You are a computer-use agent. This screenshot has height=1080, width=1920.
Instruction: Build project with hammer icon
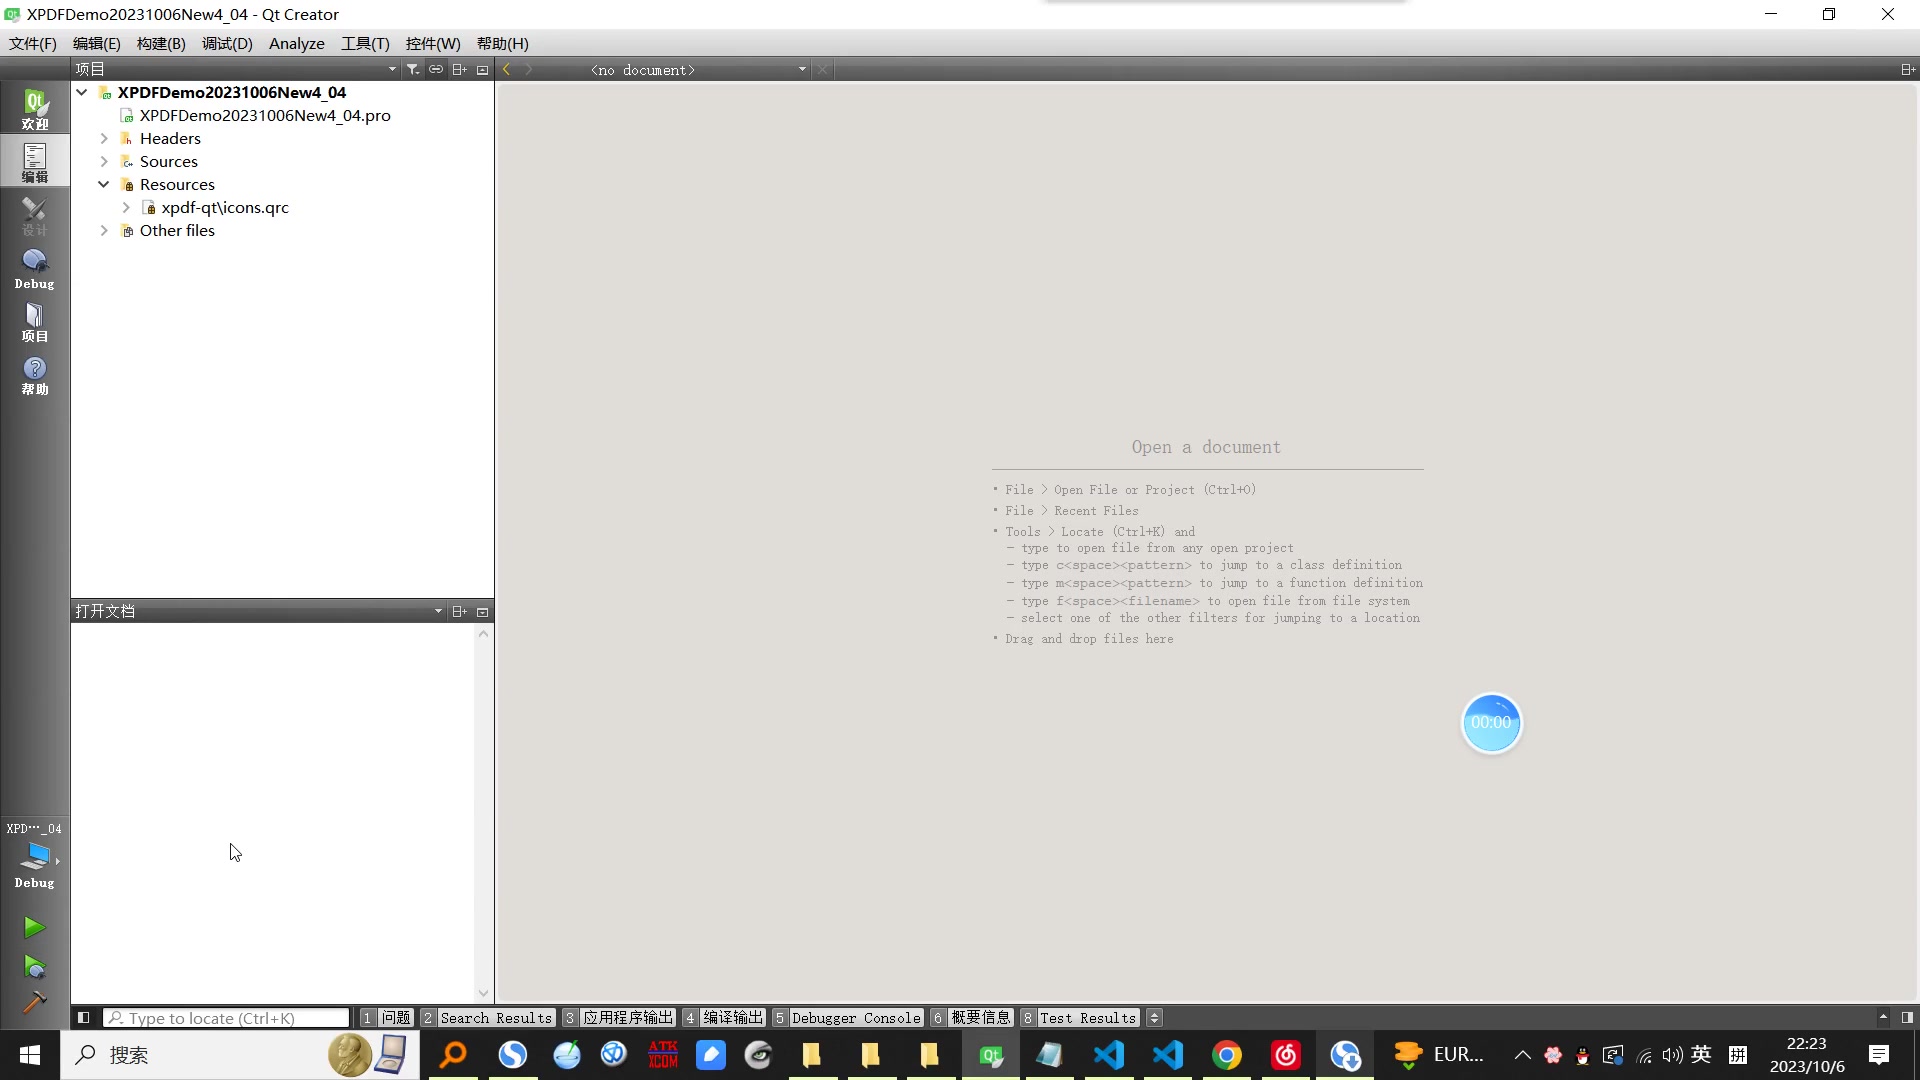coord(34,1002)
